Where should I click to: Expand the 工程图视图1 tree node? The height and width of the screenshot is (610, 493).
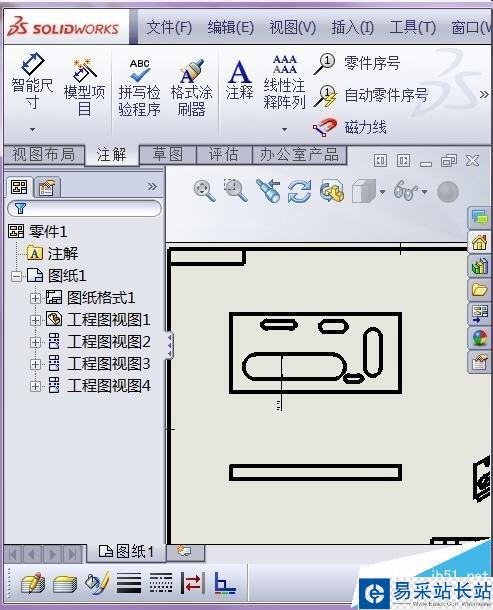coord(35,320)
